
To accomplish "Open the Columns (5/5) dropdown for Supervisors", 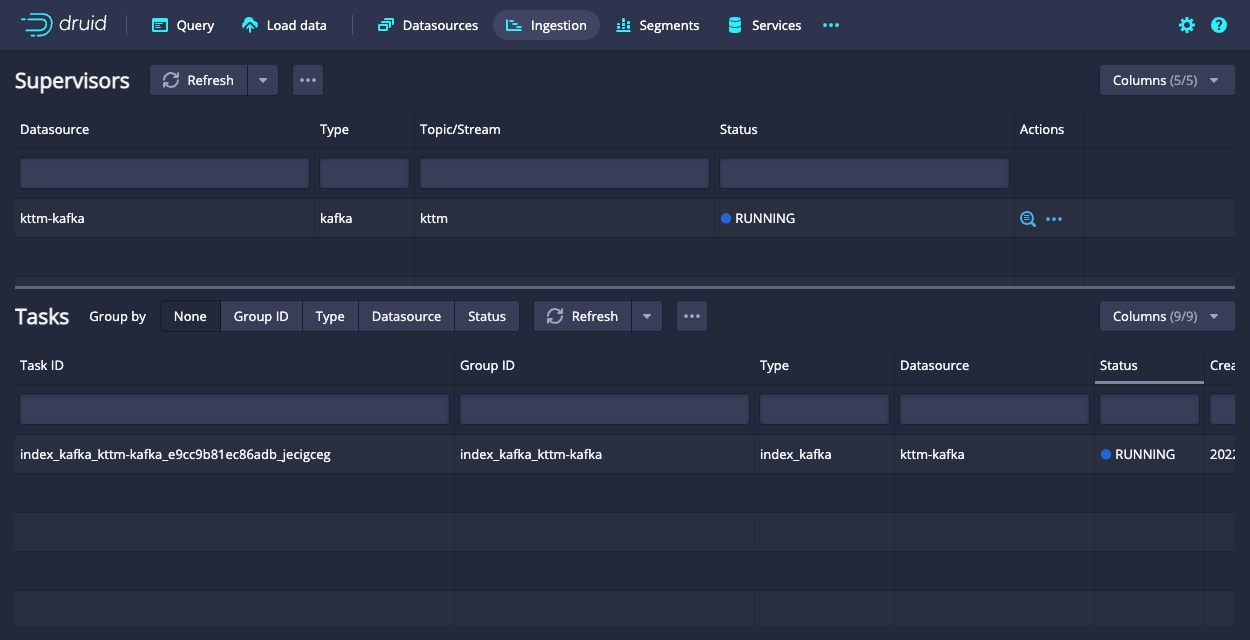I will pyautogui.click(x=1166, y=79).
